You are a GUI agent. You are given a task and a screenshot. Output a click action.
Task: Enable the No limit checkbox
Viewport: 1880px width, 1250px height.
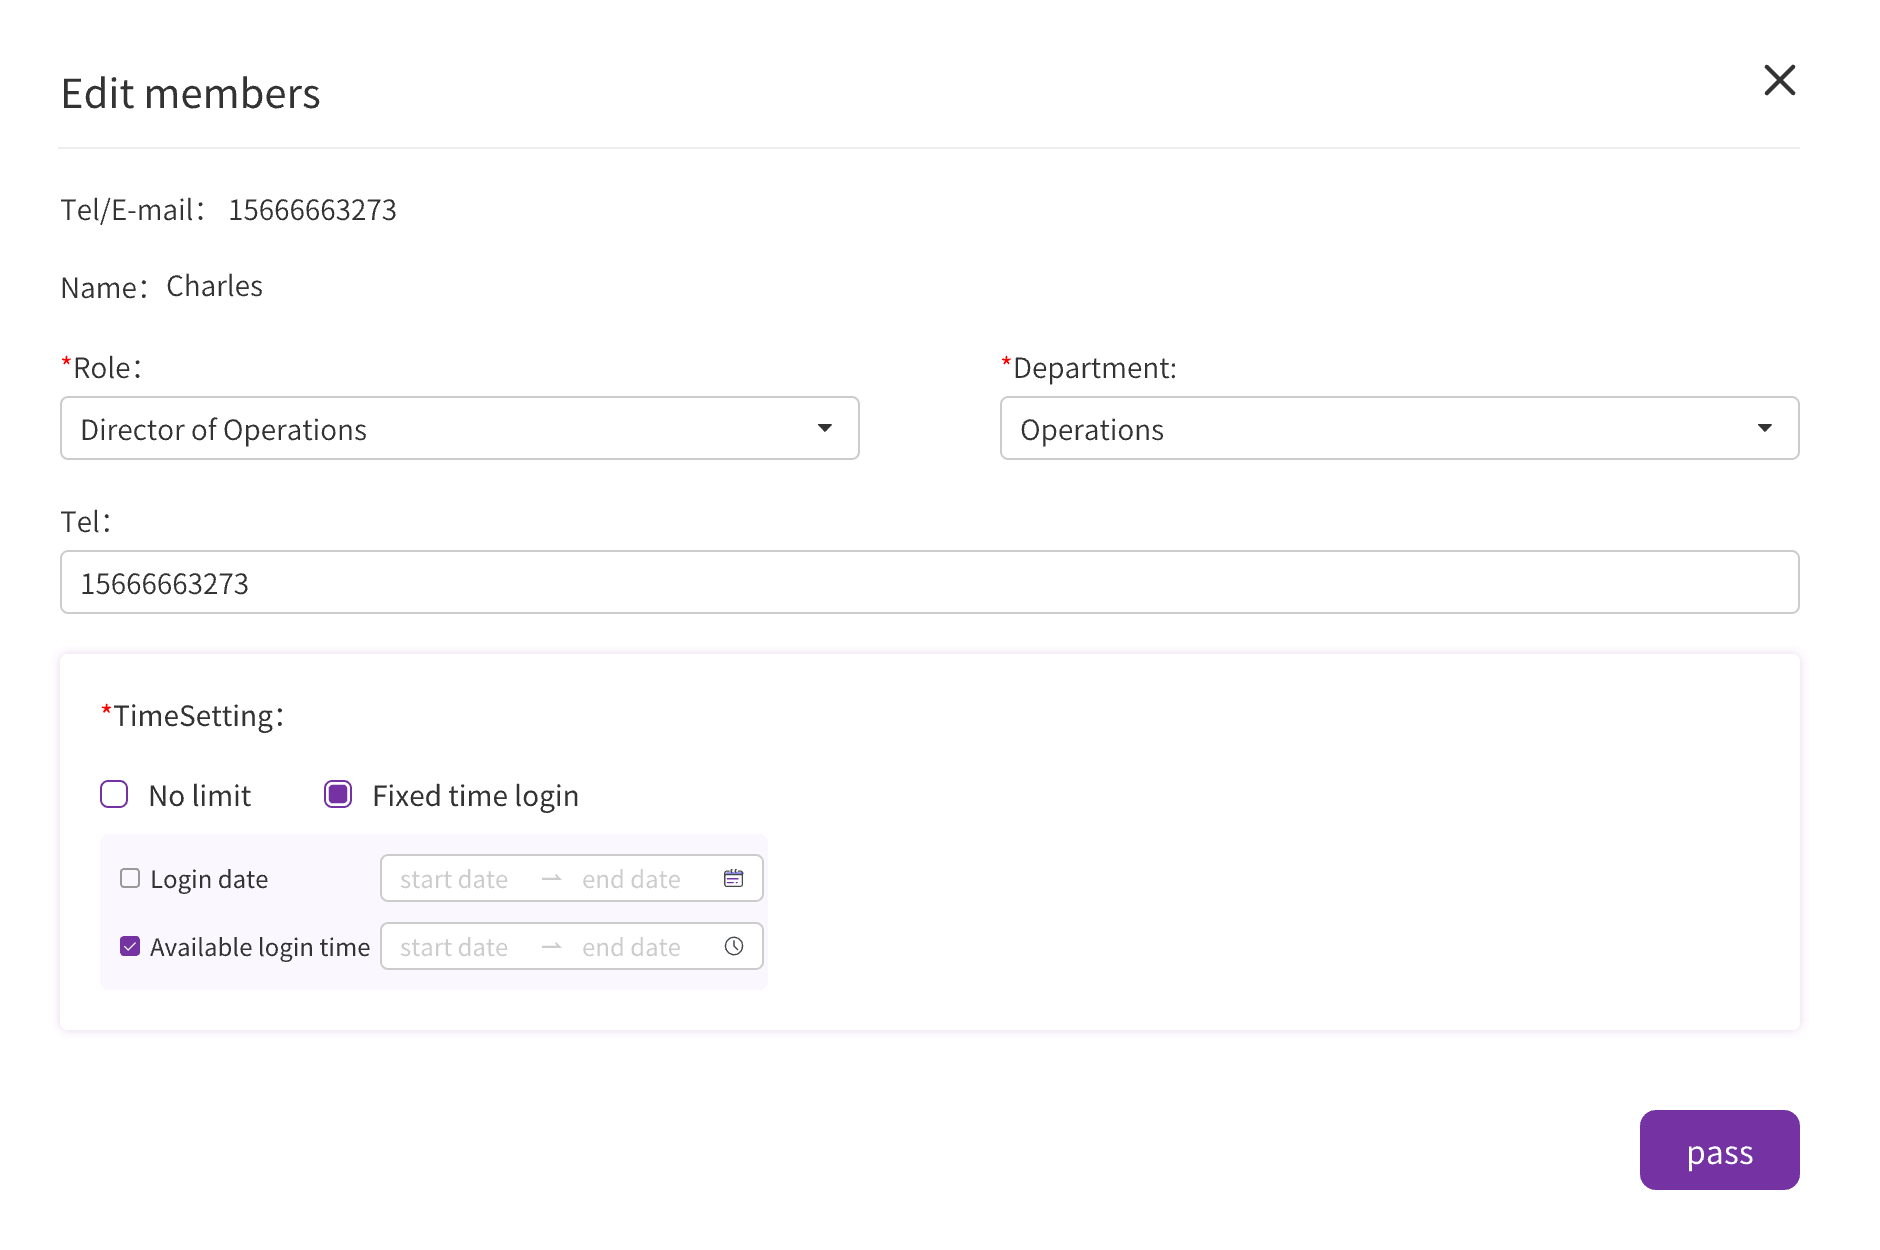click(114, 794)
